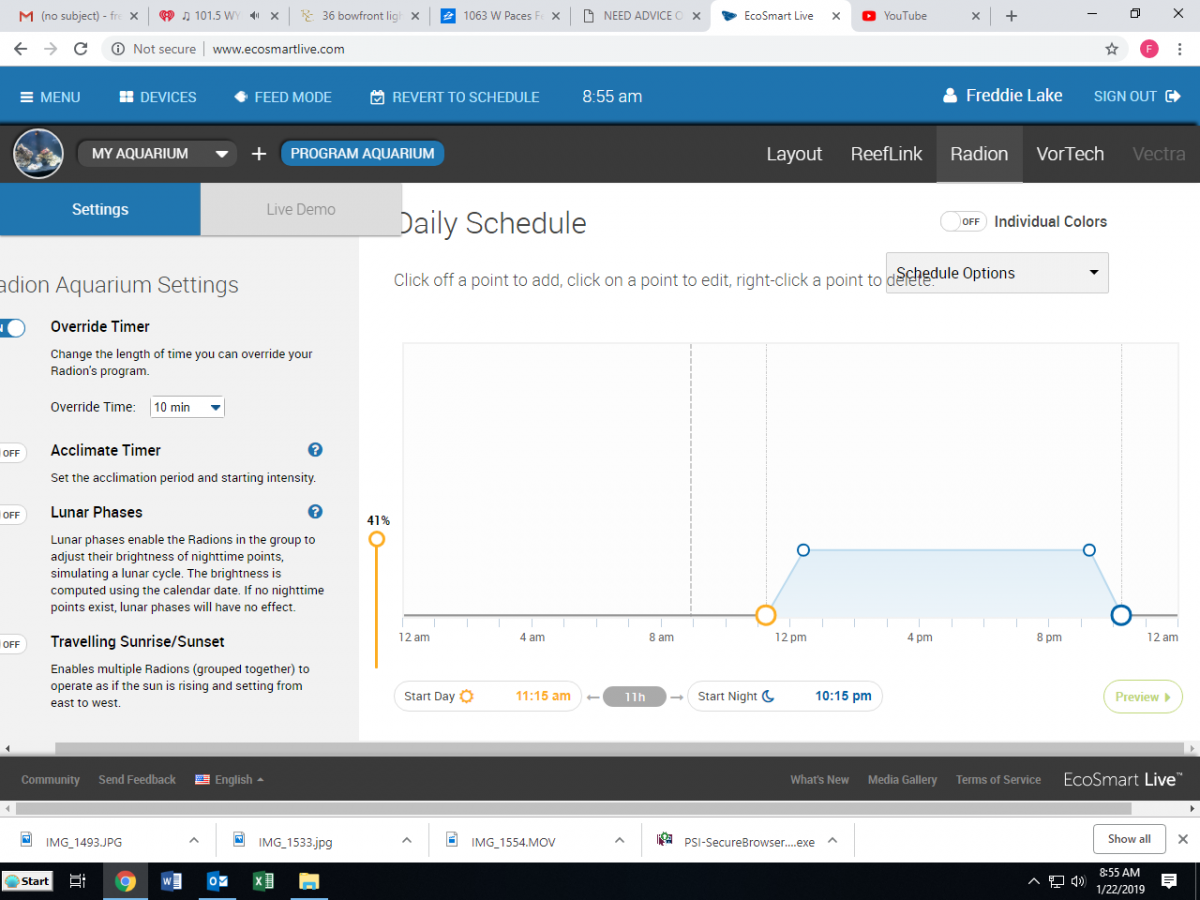The height and width of the screenshot is (900, 1200).
Task: Switch to the Gmail (no subject) tab
Action: 80,16
